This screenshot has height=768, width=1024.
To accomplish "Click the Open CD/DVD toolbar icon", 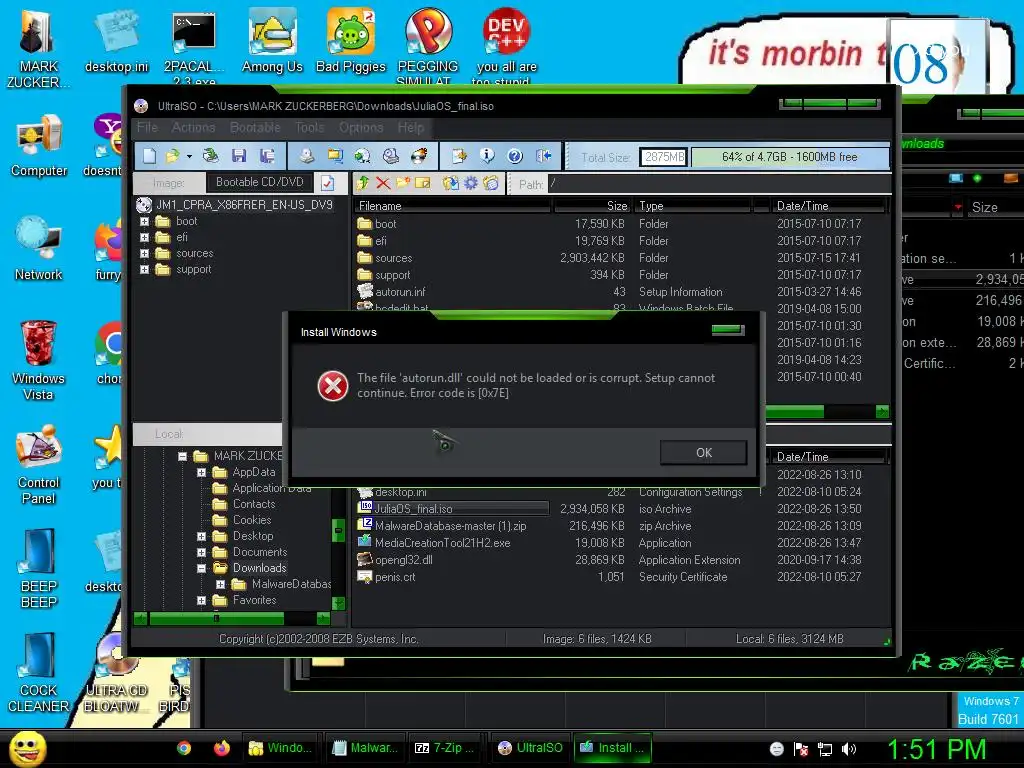I will tap(210, 156).
